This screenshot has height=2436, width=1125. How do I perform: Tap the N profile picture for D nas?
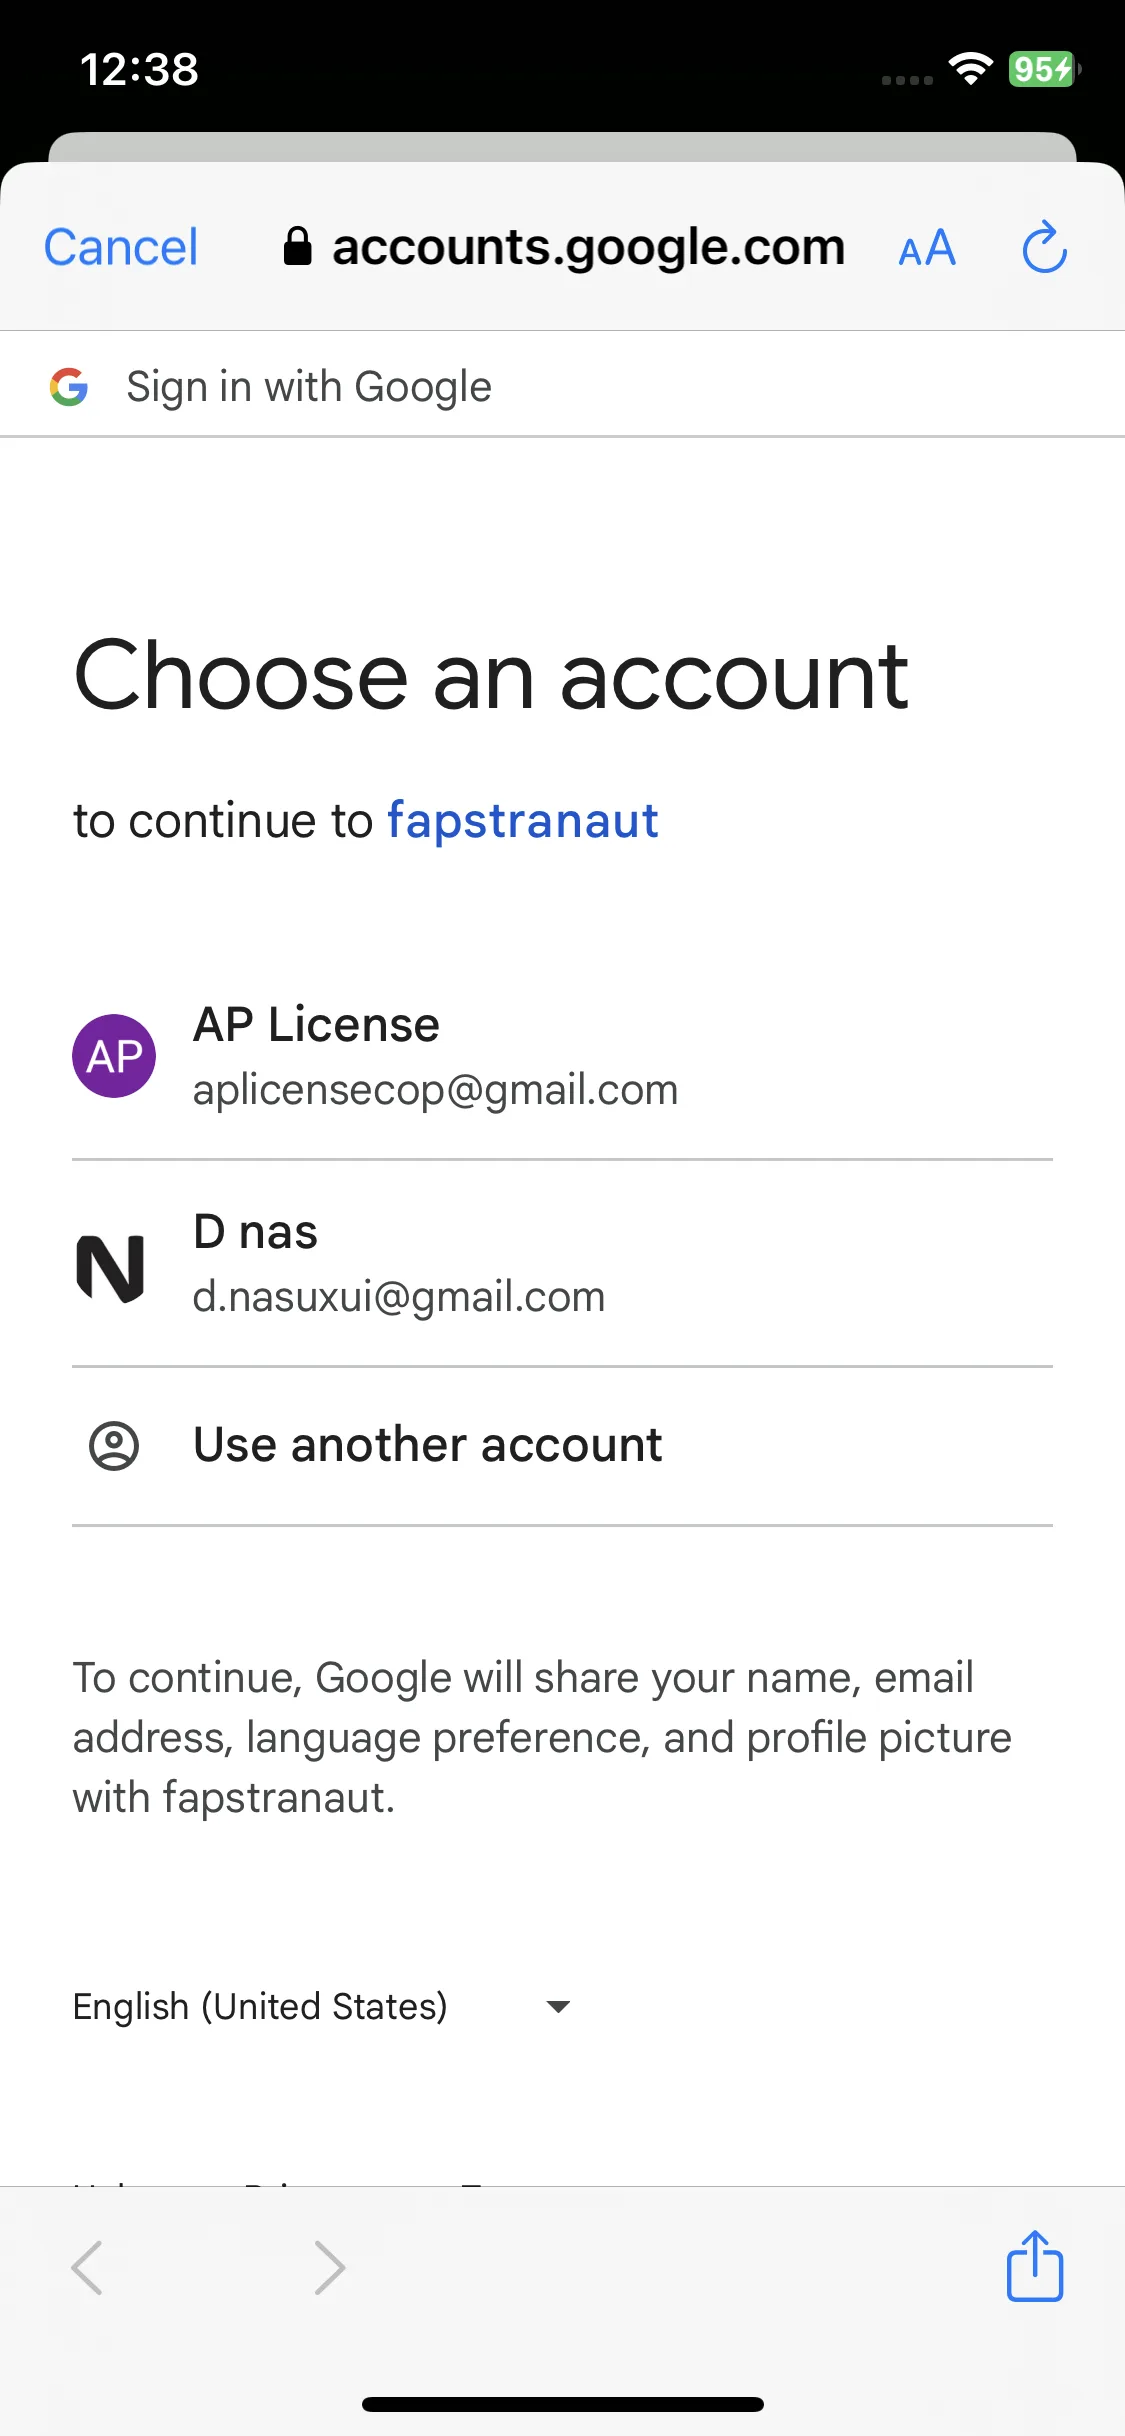pyautogui.click(x=111, y=1268)
